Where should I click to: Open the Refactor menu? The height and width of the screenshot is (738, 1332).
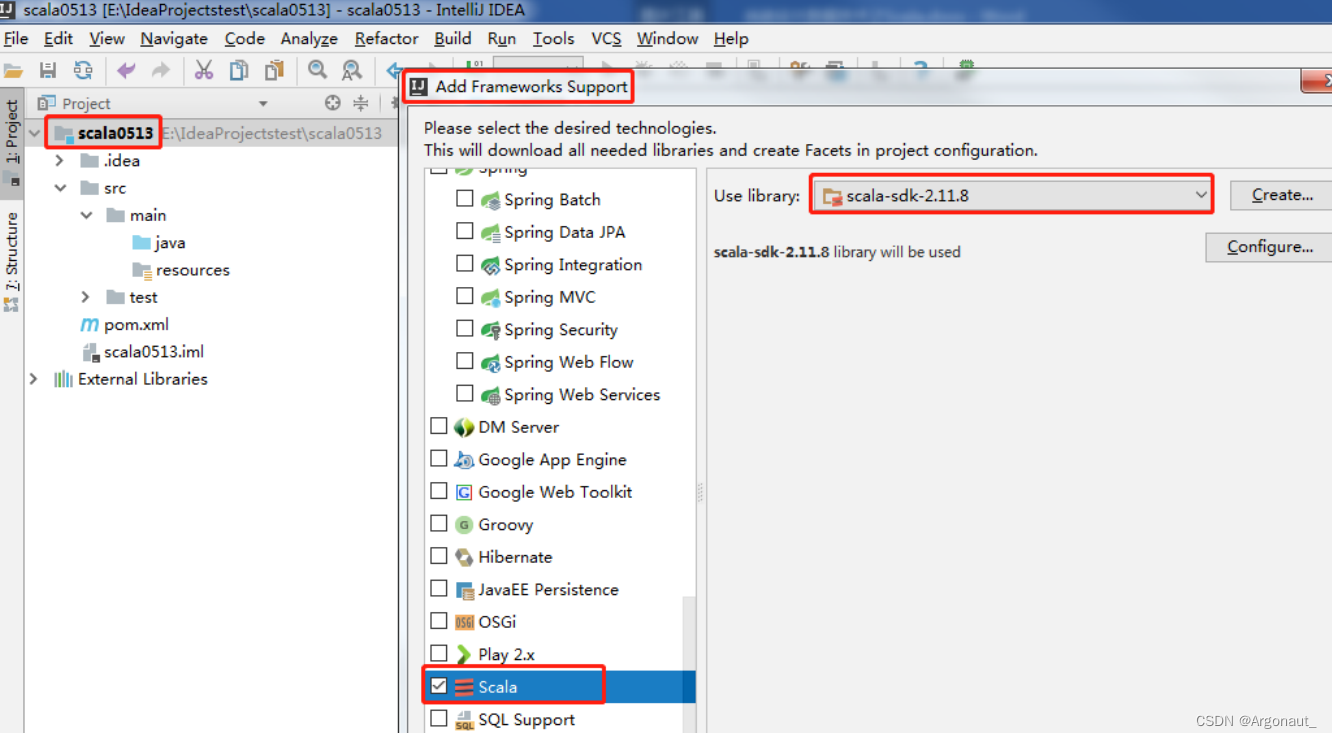point(386,38)
